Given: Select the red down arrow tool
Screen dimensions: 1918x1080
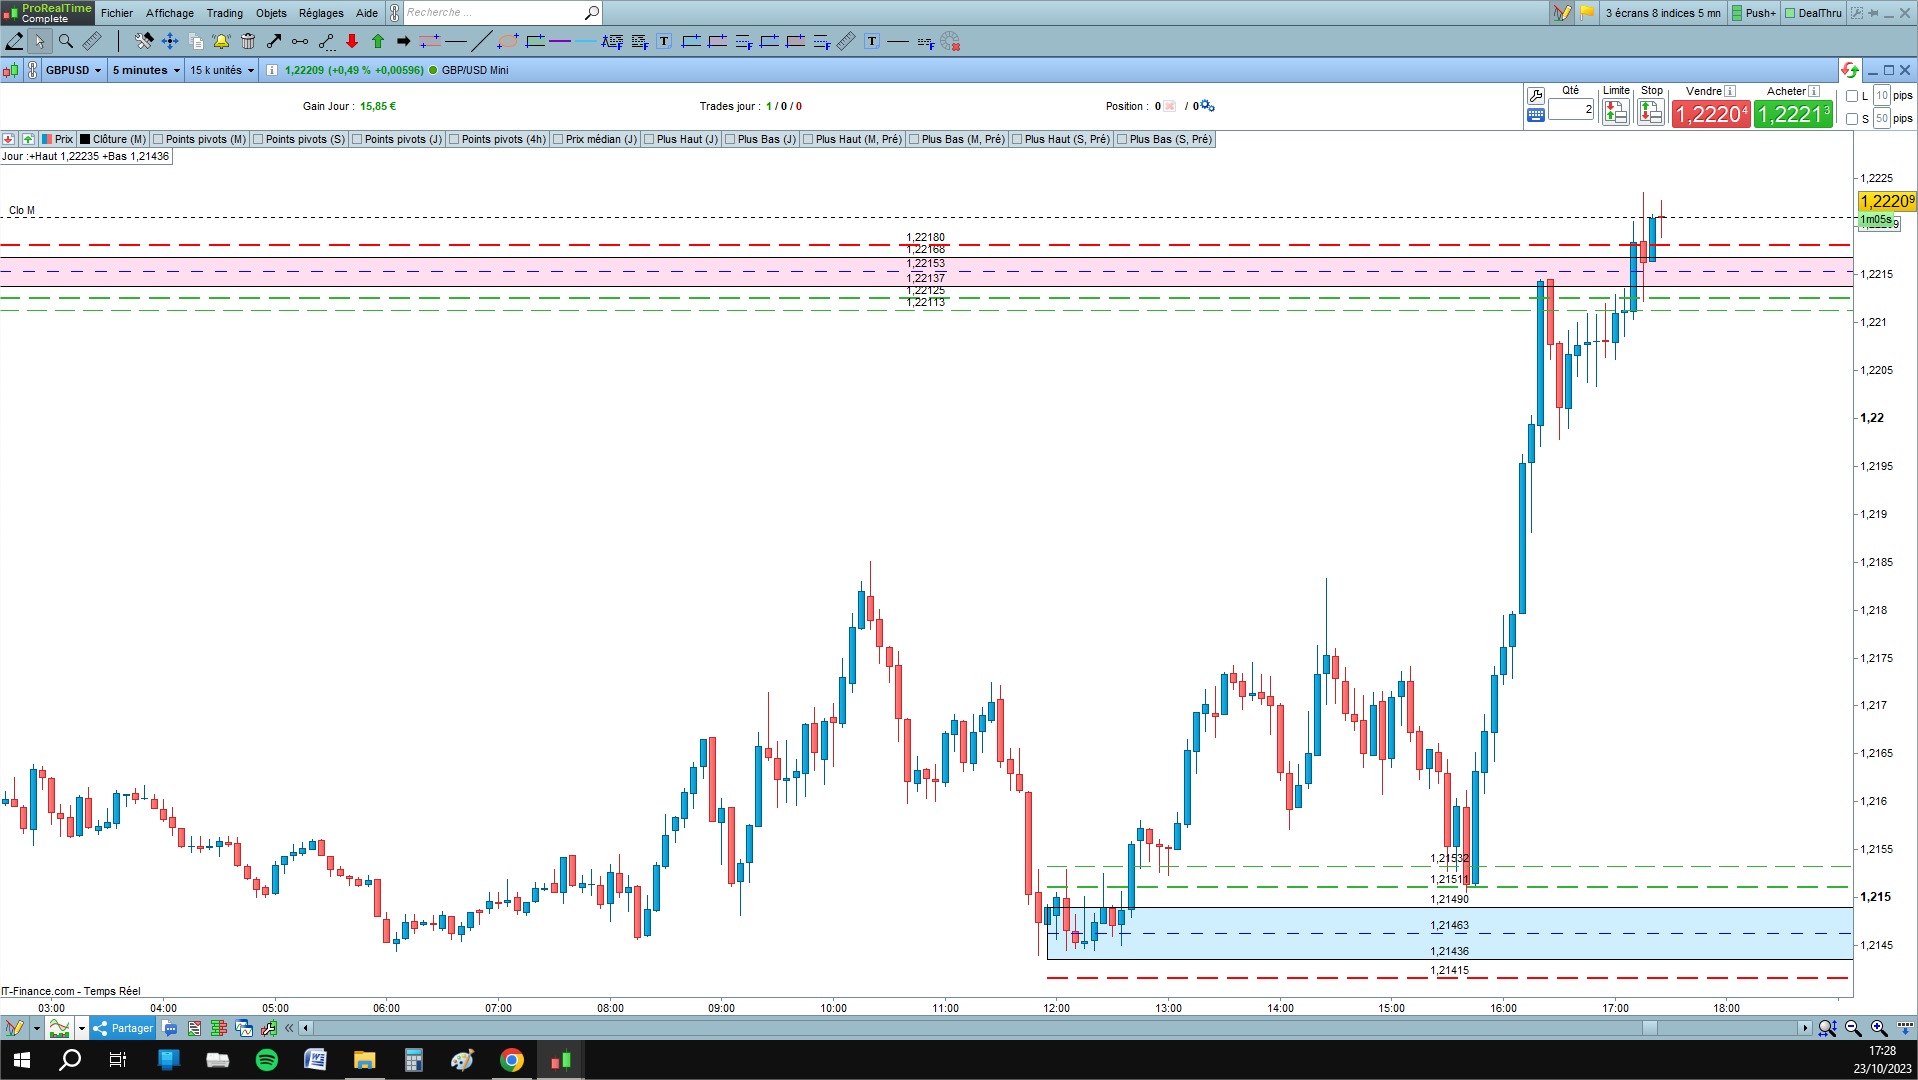Looking at the screenshot, I should coord(352,41).
